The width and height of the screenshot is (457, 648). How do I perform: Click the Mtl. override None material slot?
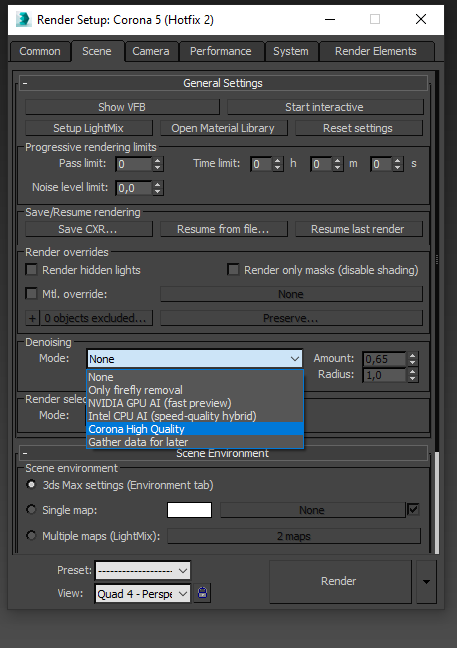tap(291, 294)
